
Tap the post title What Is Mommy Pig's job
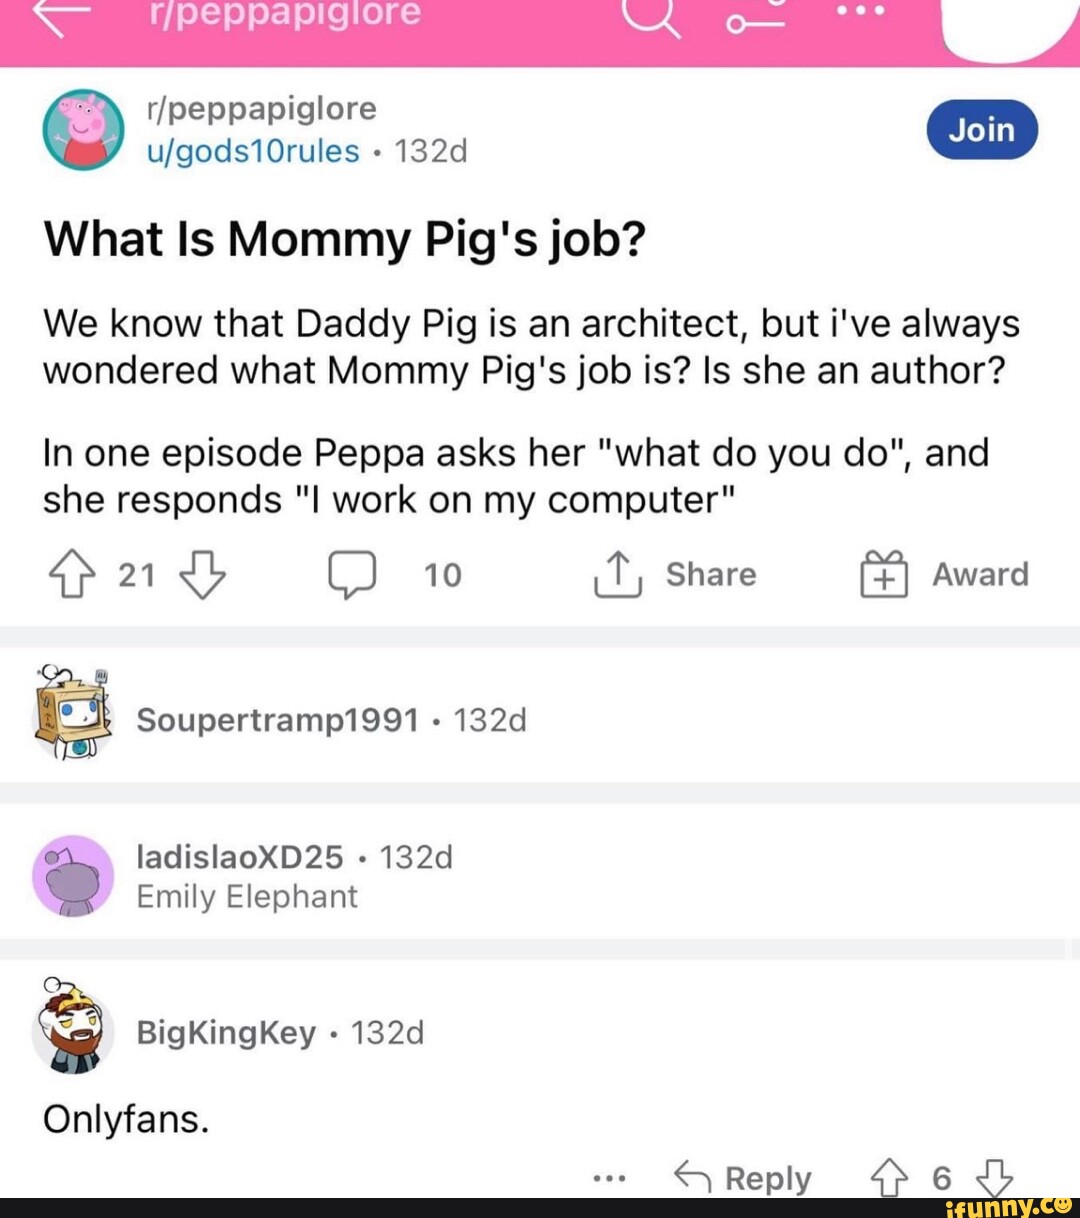pos(345,238)
